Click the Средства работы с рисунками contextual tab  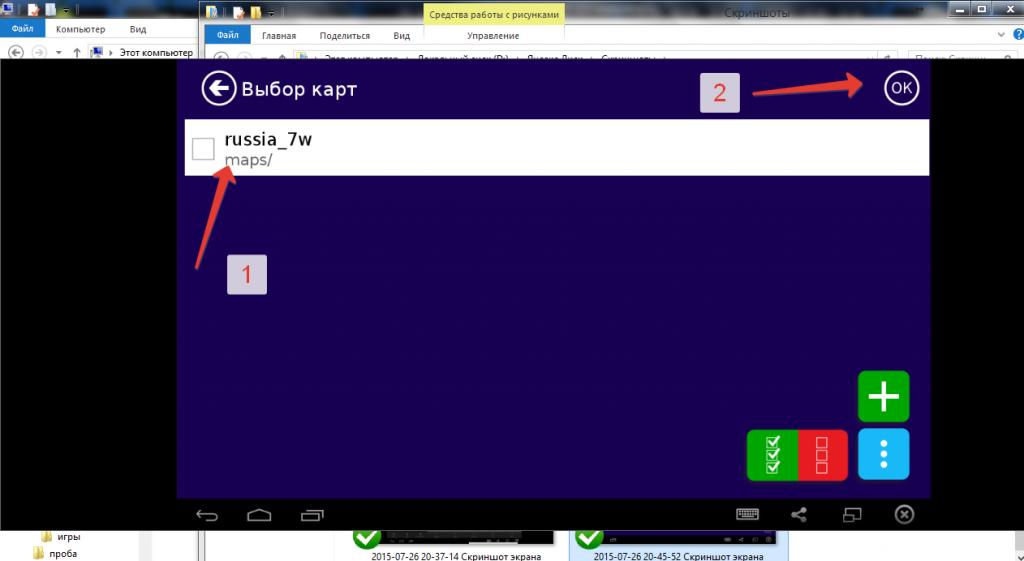494,14
